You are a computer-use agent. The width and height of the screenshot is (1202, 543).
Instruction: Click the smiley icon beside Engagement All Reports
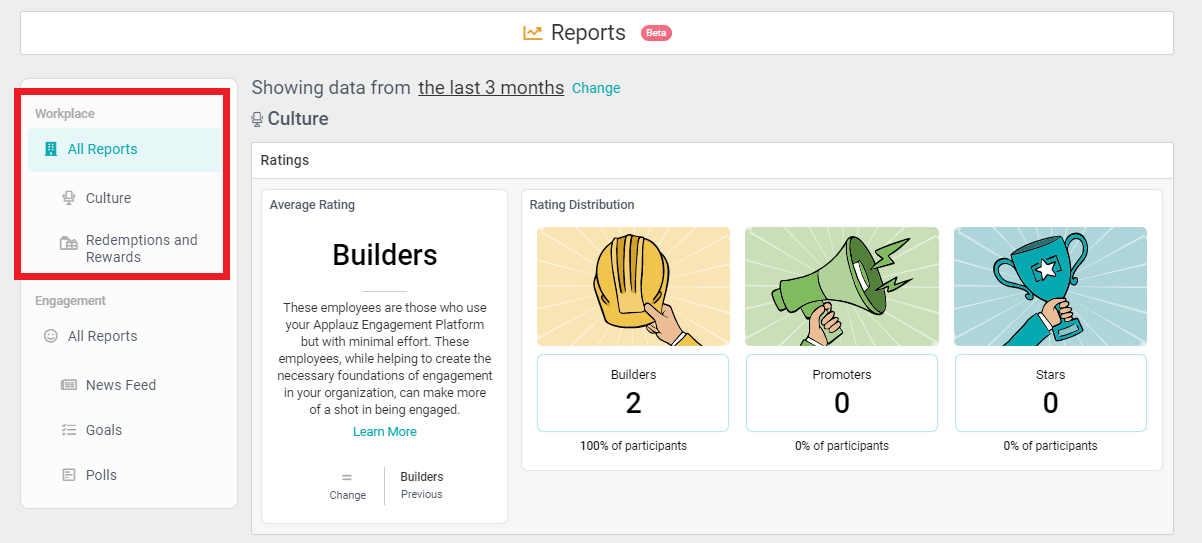51,336
